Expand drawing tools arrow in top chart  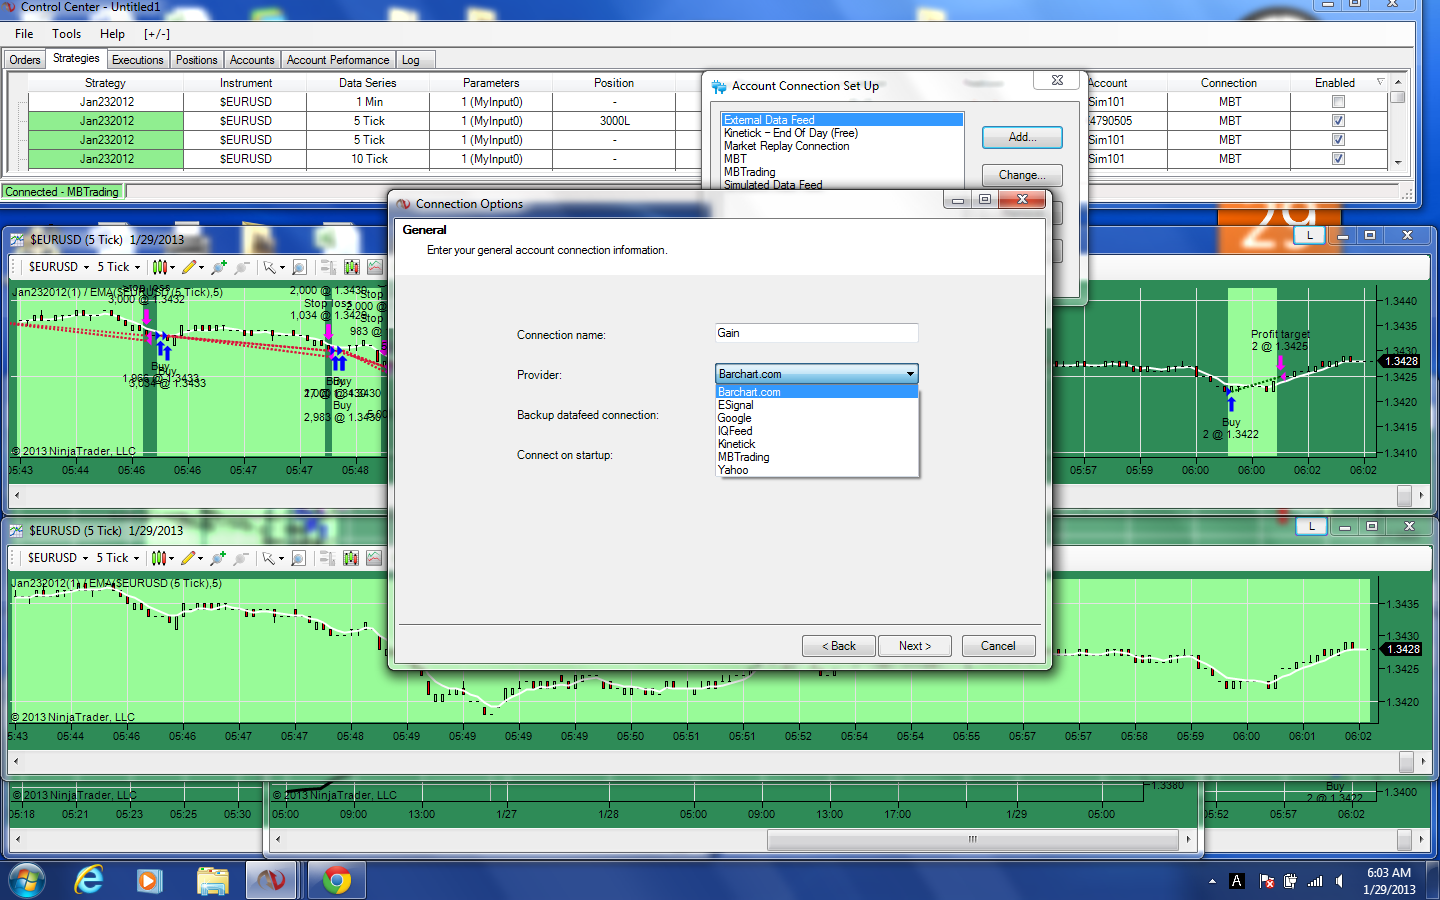pyautogui.click(x=201, y=267)
